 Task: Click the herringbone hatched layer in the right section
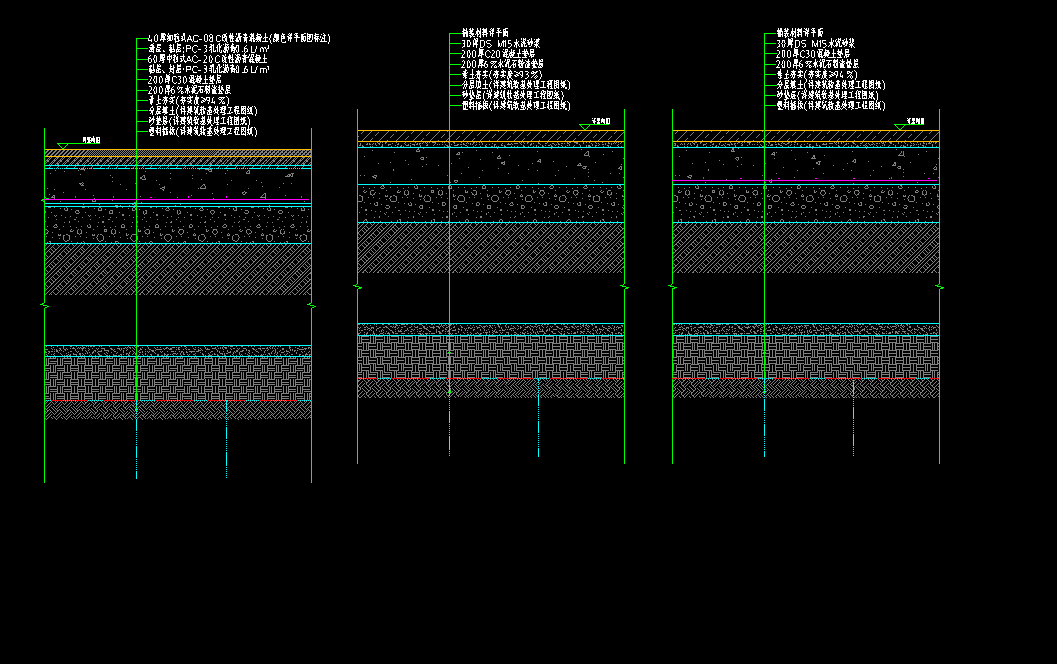click(x=805, y=356)
